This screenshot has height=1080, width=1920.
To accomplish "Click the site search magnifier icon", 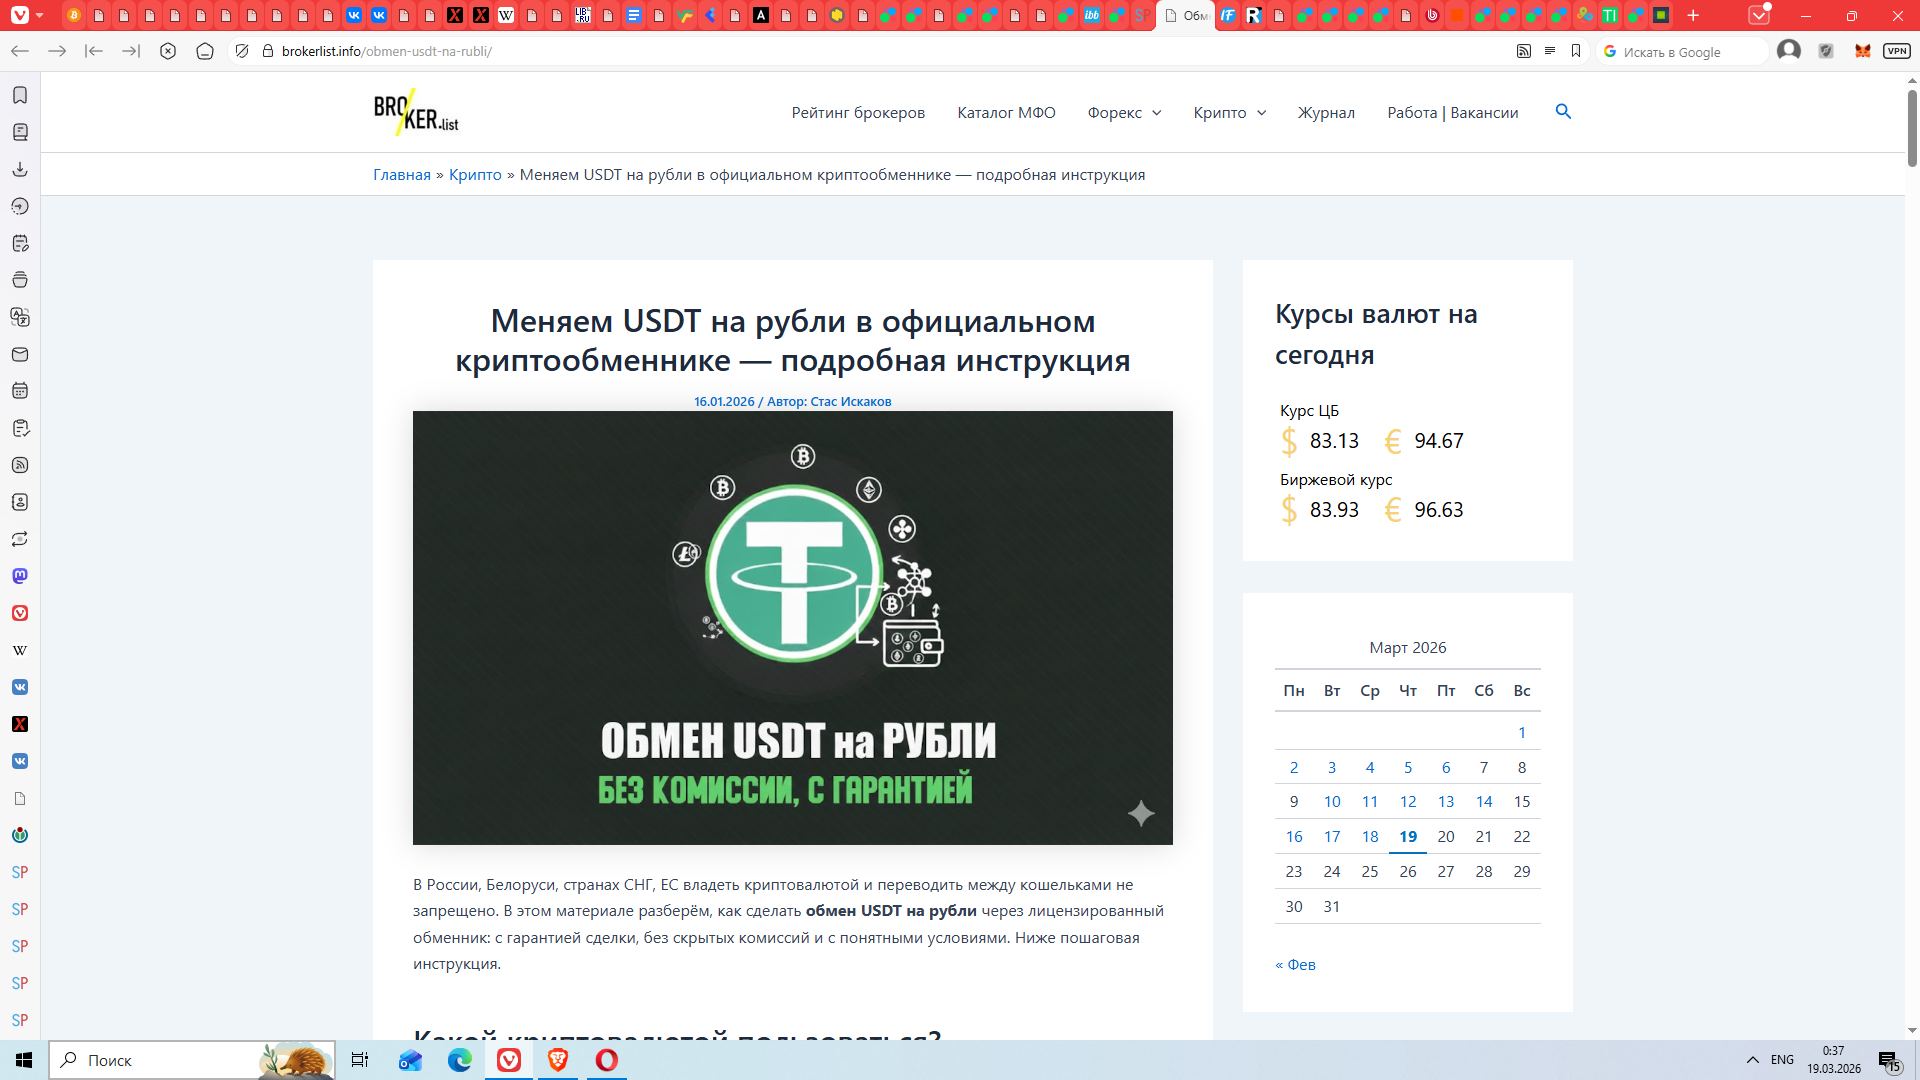I will tap(1563, 112).
